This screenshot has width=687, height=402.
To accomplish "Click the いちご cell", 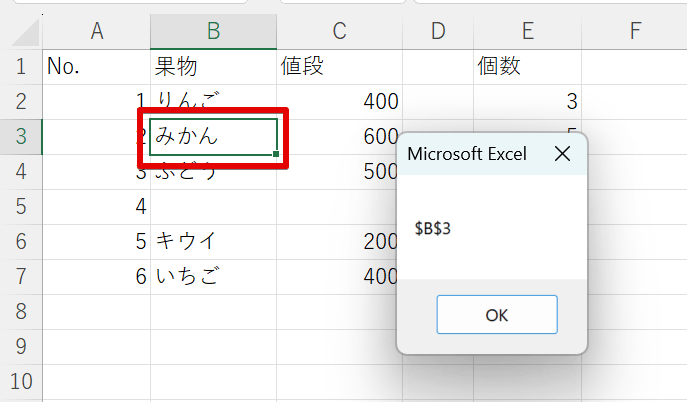I will click(x=213, y=277).
